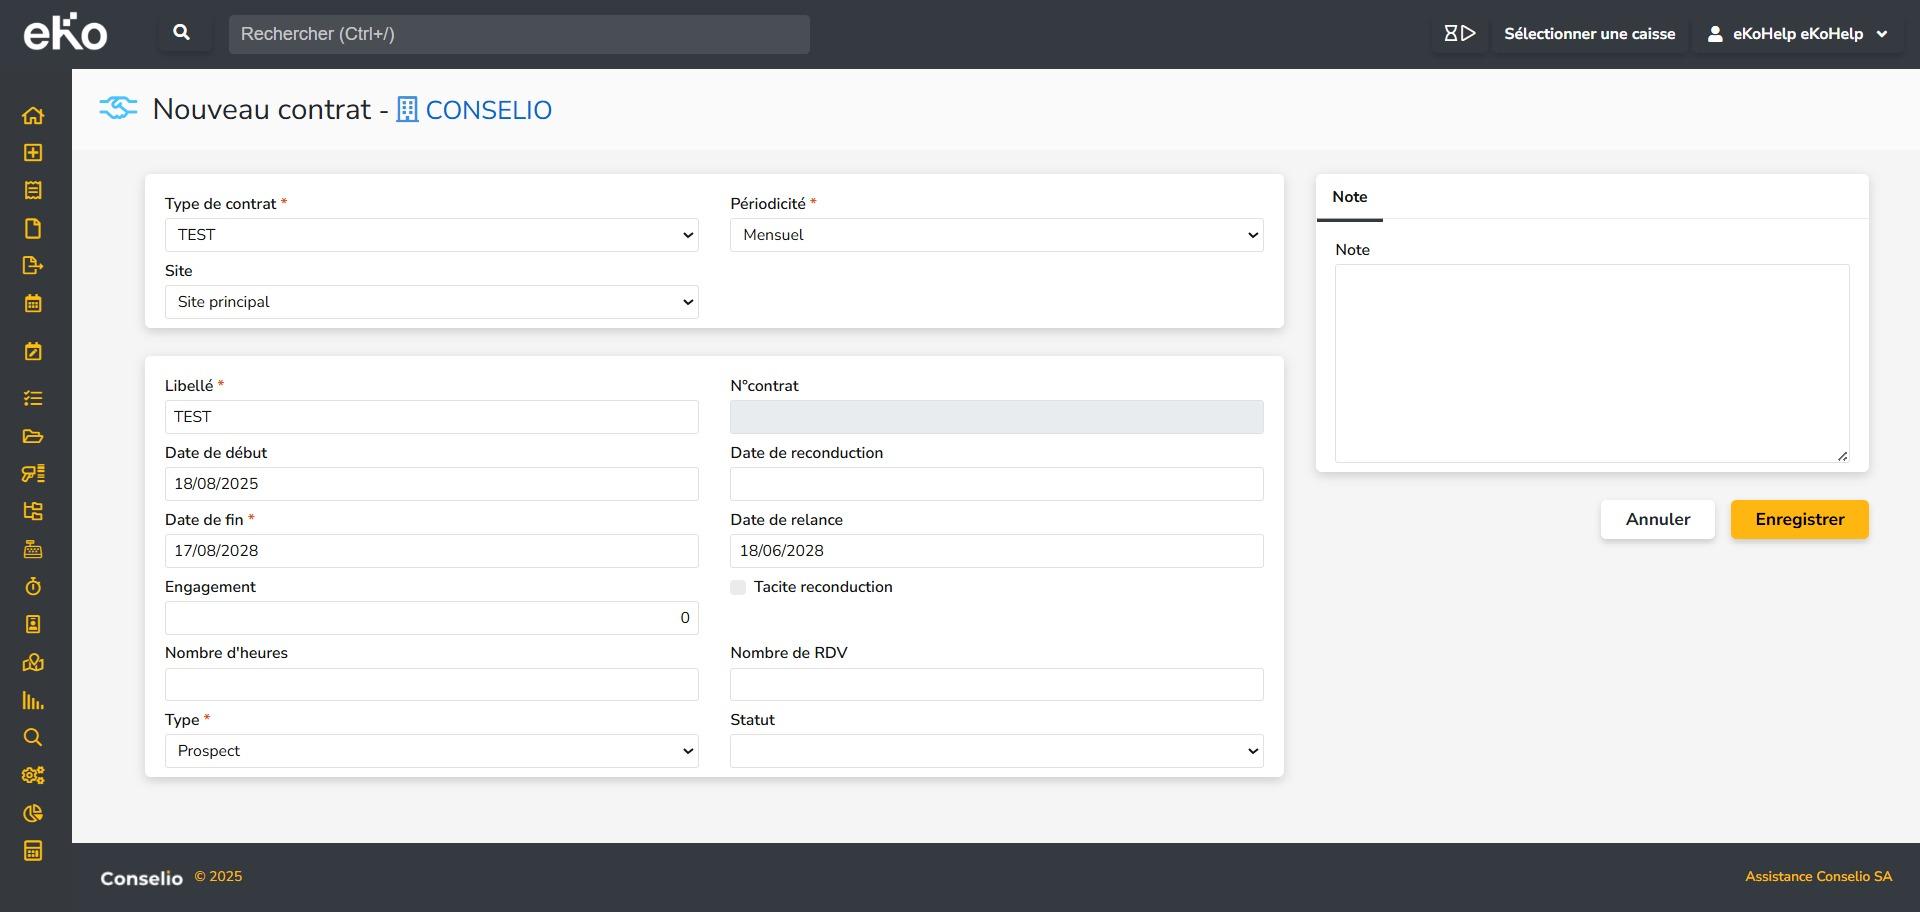Click the pie chart sidebar icon
This screenshot has height=912, width=1920.
pyautogui.click(x=33, y=814)
